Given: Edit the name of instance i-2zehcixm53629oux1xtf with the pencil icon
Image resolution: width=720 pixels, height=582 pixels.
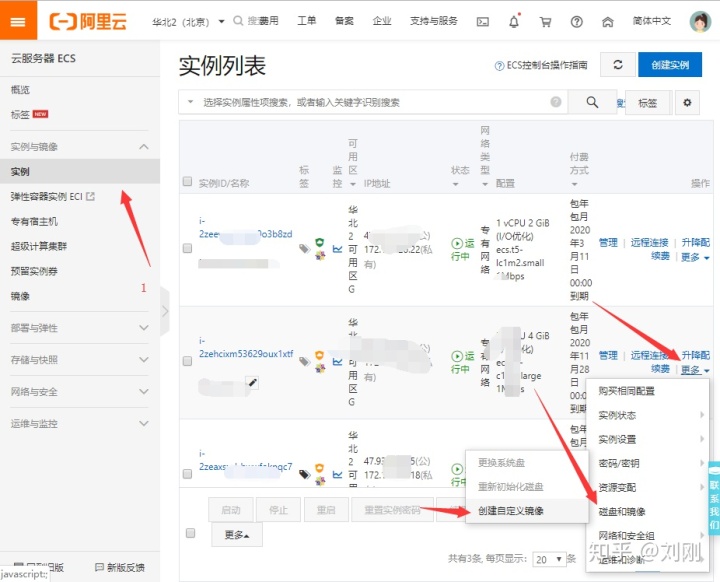Looking at the screenshot, I should click(x=252, y=382).
